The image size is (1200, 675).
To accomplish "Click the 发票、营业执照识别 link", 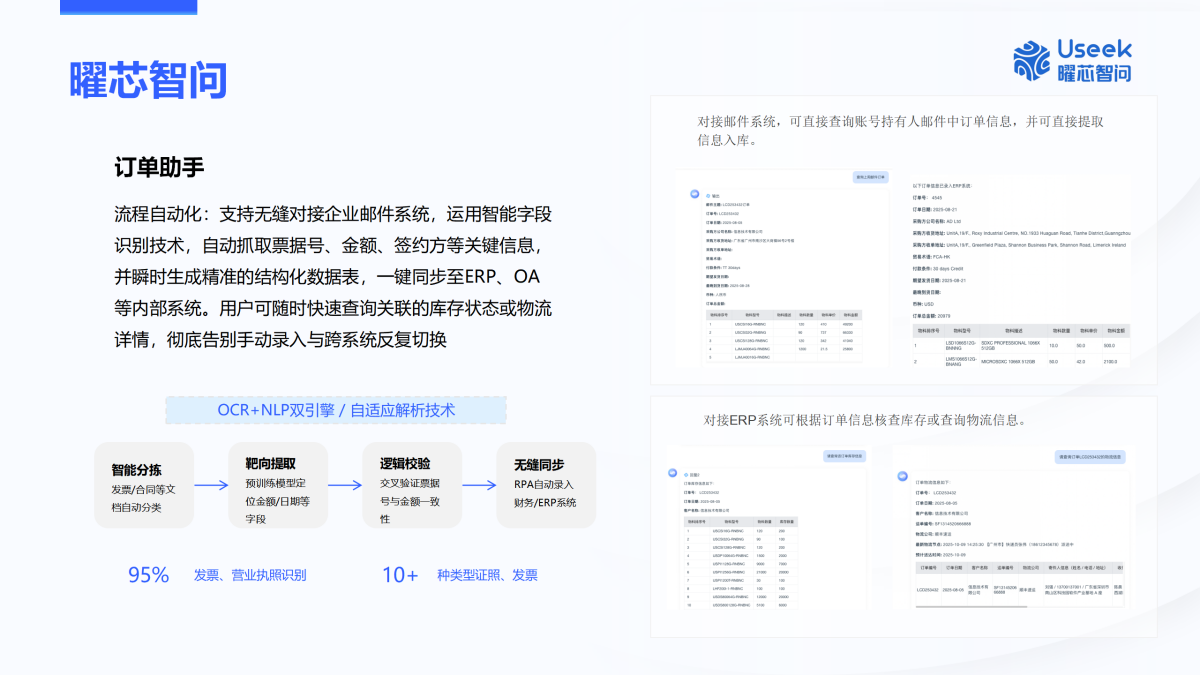I will pyautogui.click(x=248, y=575).
